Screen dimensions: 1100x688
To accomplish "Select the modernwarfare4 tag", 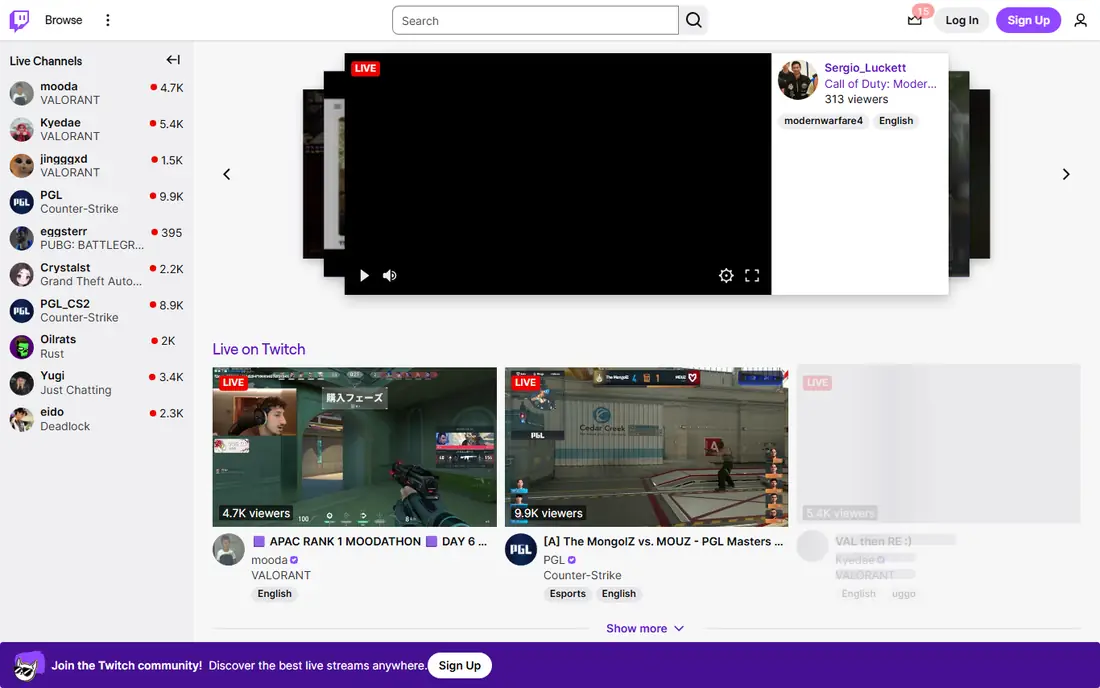I will [x=824, y=121].
